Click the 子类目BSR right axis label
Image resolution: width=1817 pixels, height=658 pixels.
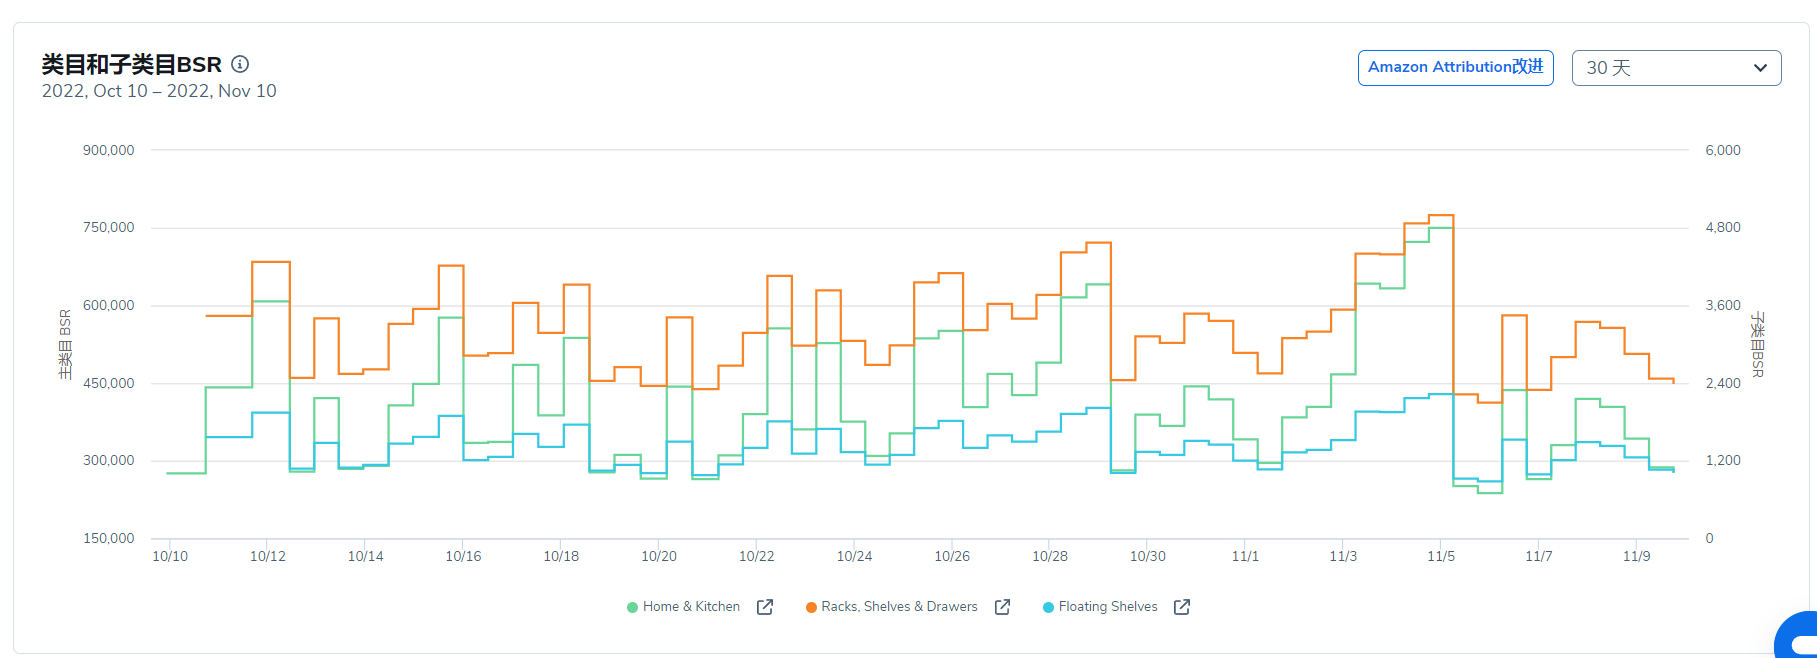pyautogui.click(x=1757, y=344)
